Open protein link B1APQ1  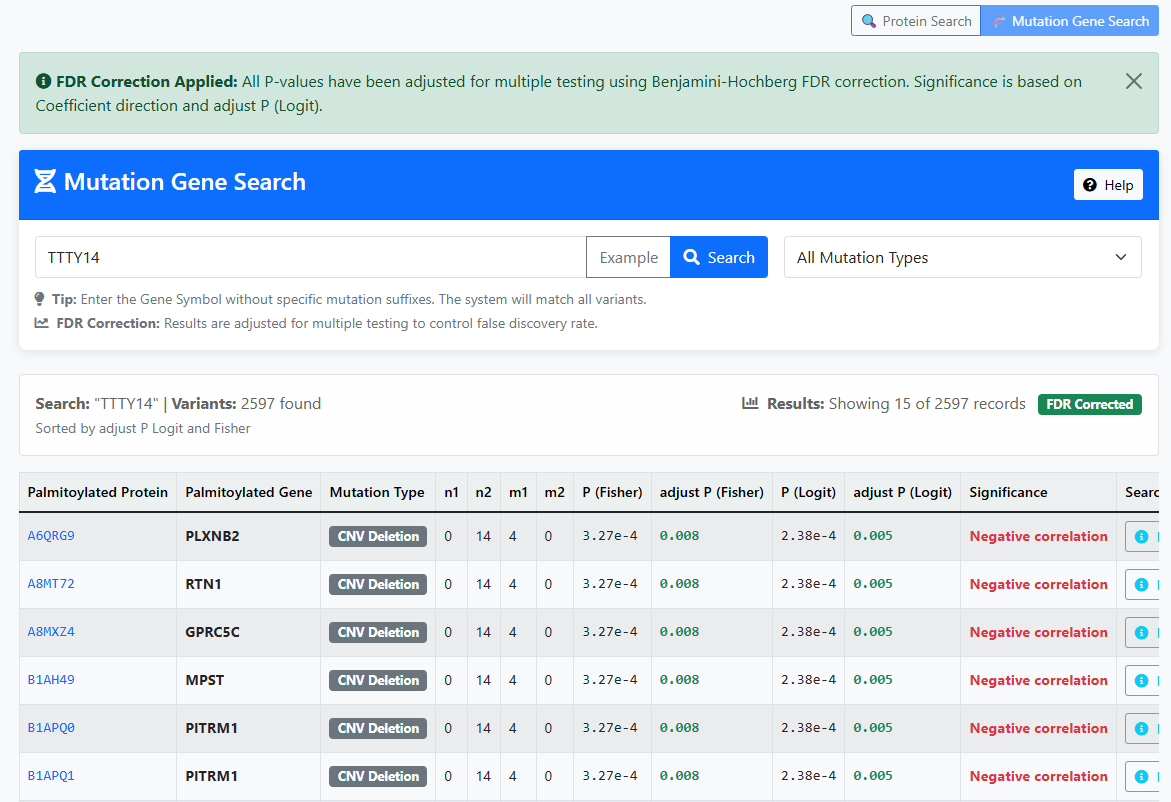(51, 775)
